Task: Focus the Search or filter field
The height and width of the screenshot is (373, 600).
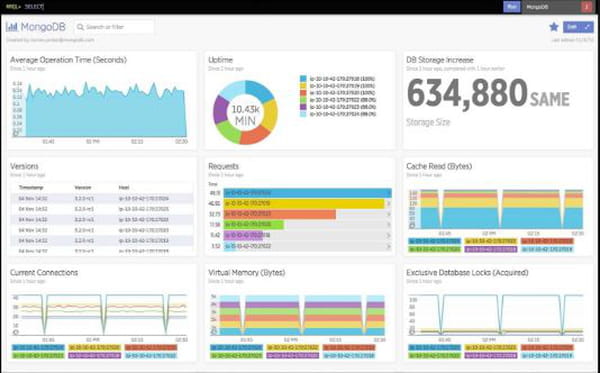Action: [x=114, y=27]
